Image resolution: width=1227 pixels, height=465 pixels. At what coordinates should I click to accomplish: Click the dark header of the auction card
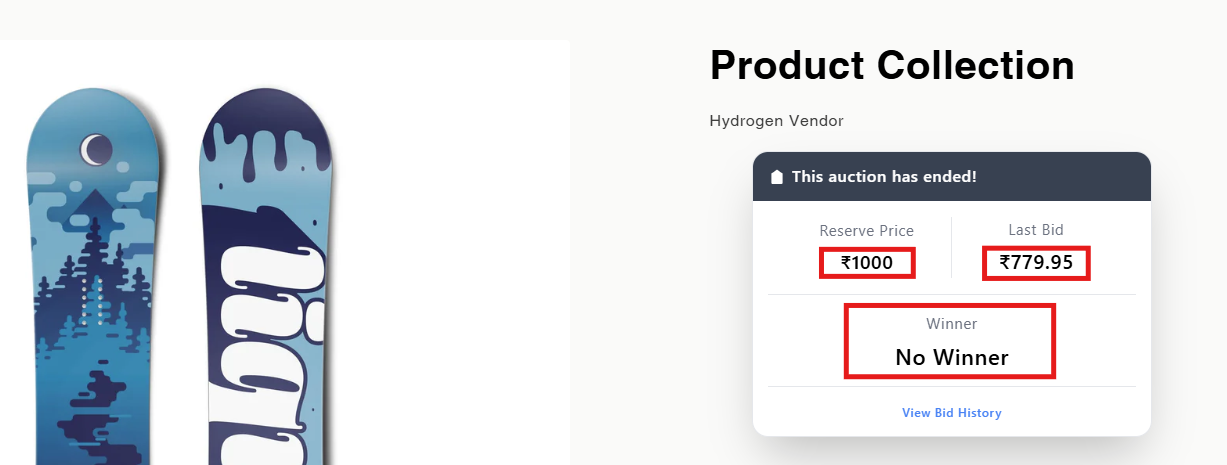(x=952, y=177)
